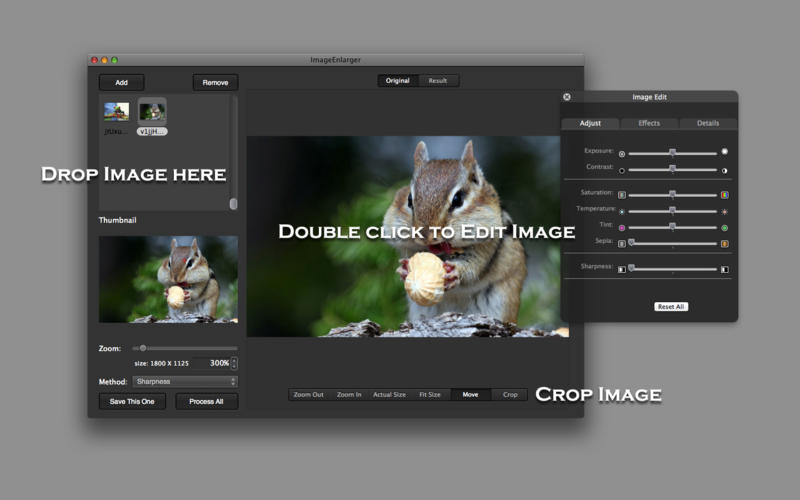Click the size text '1800 X 1125'
Viewport: 800px width, 500px height.
(169, 363)
